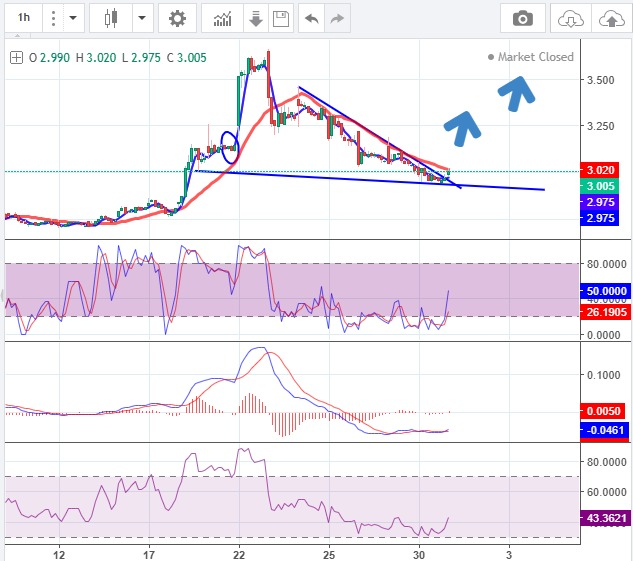Expand the OHLC legend with the plus box
Image resolution: width=633 pixels, height=561 pixels.
tap(16, 58)
